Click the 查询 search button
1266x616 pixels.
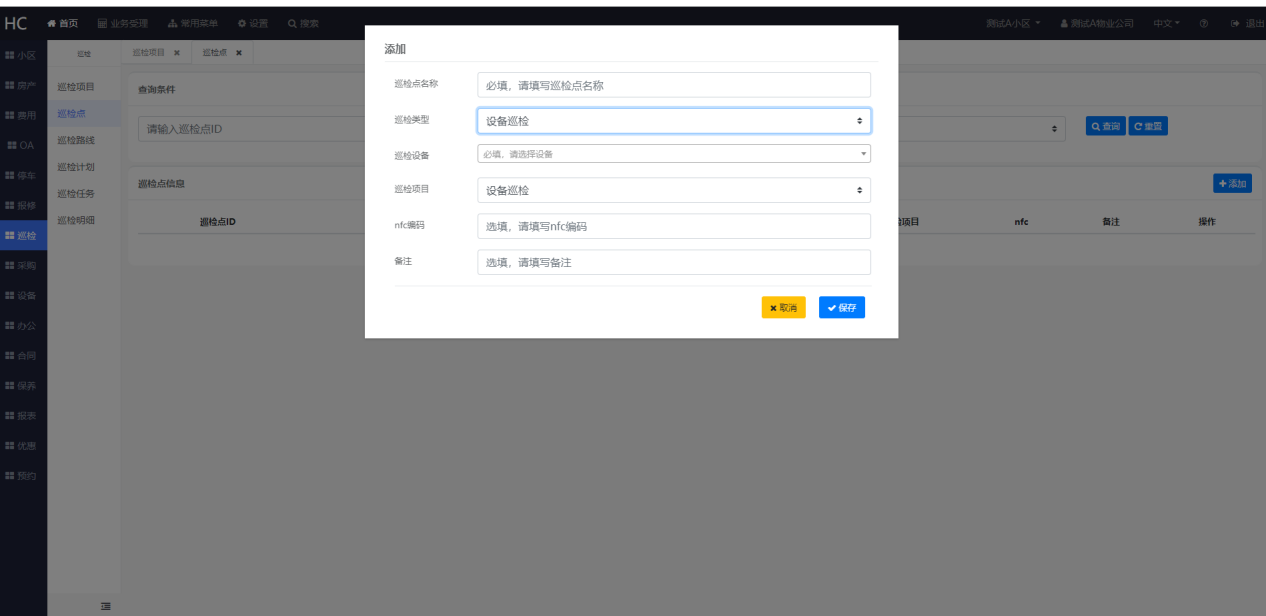1106,127
